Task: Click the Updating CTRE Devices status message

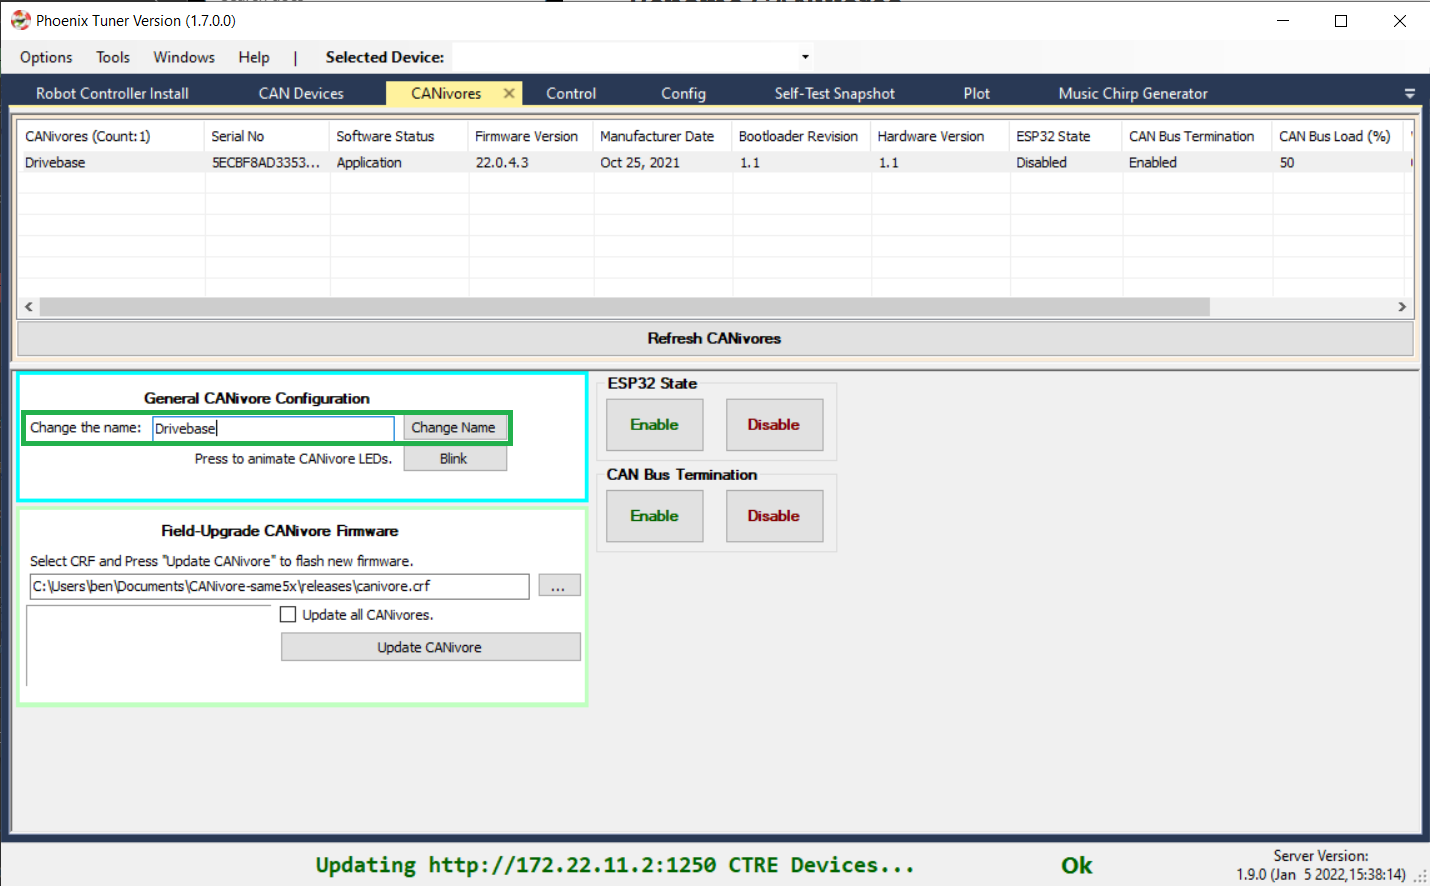Action: (x=615, y=865)
